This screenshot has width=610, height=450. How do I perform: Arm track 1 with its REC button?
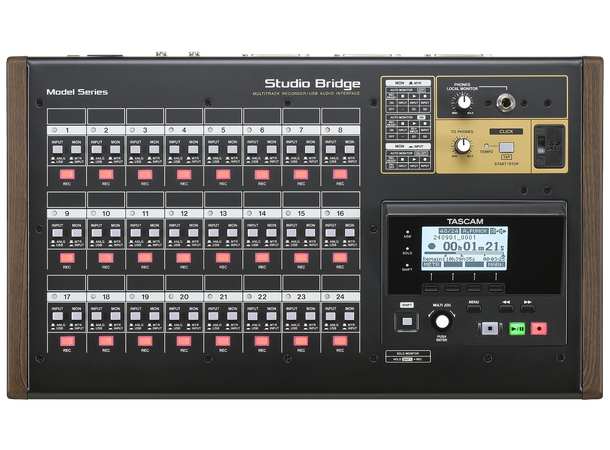67,174
